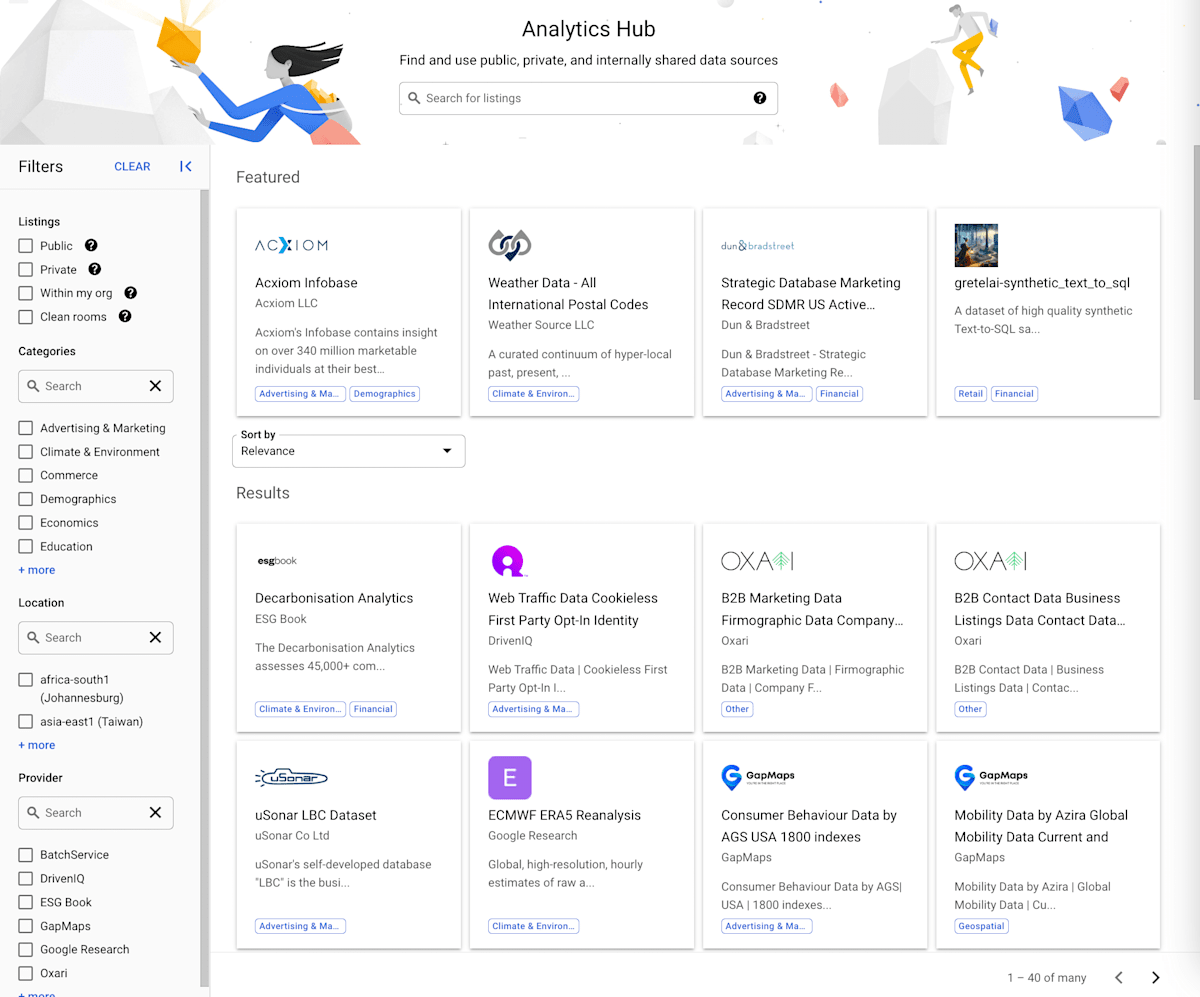Click the dun & bradstreet logo
This screenshot has width=1200, height=997.
coord(758,245)
